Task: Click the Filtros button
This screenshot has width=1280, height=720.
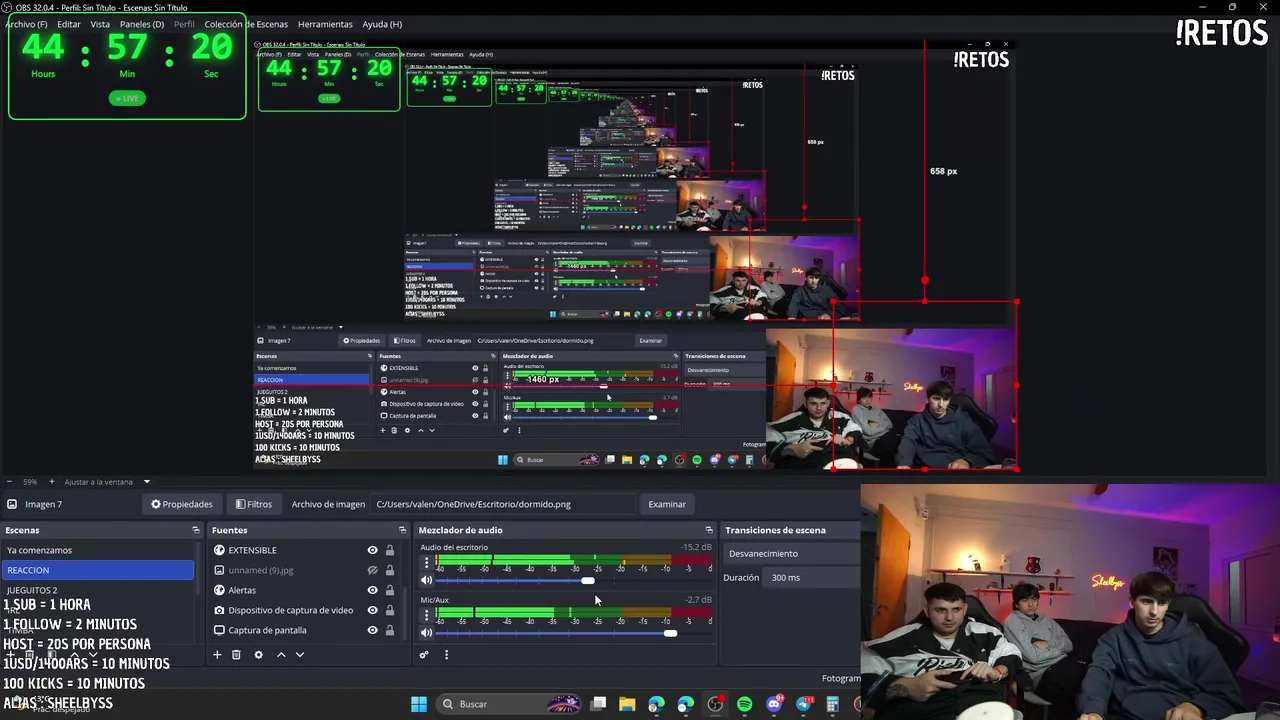Action: tap(254, 504)
